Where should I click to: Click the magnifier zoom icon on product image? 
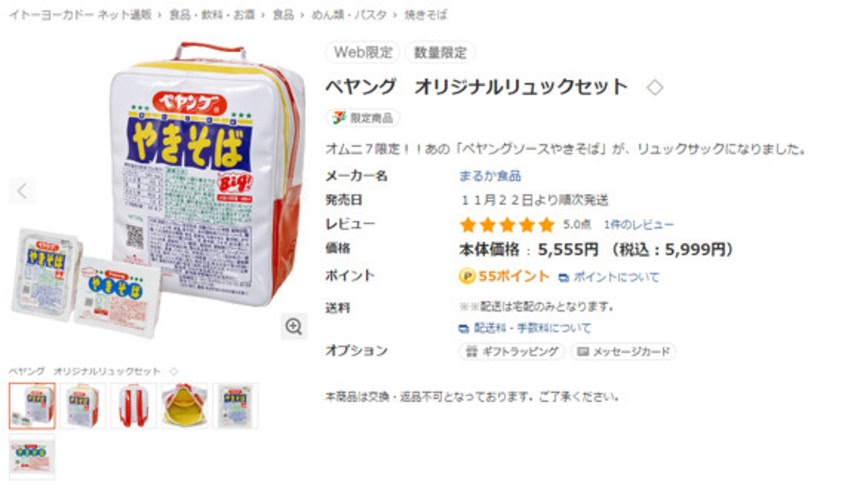point(293,326)
